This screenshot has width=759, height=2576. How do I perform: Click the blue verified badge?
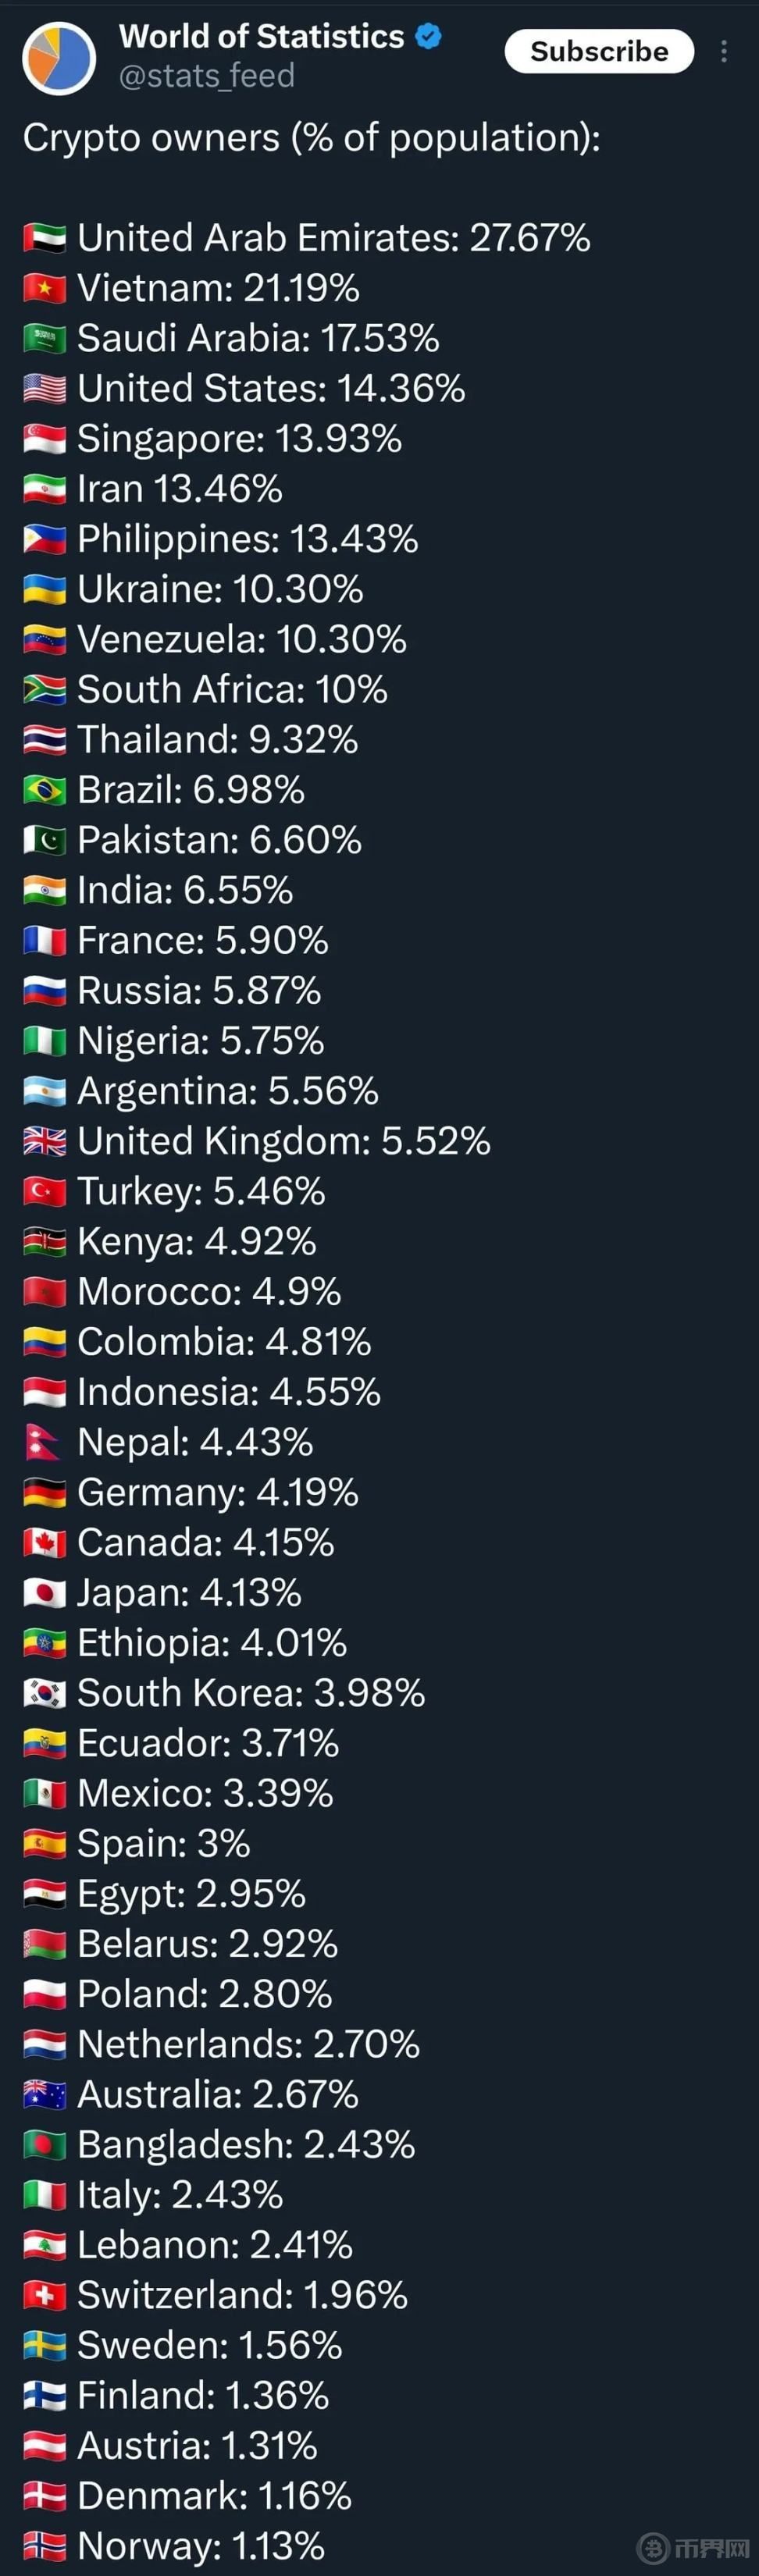point(429,37)
